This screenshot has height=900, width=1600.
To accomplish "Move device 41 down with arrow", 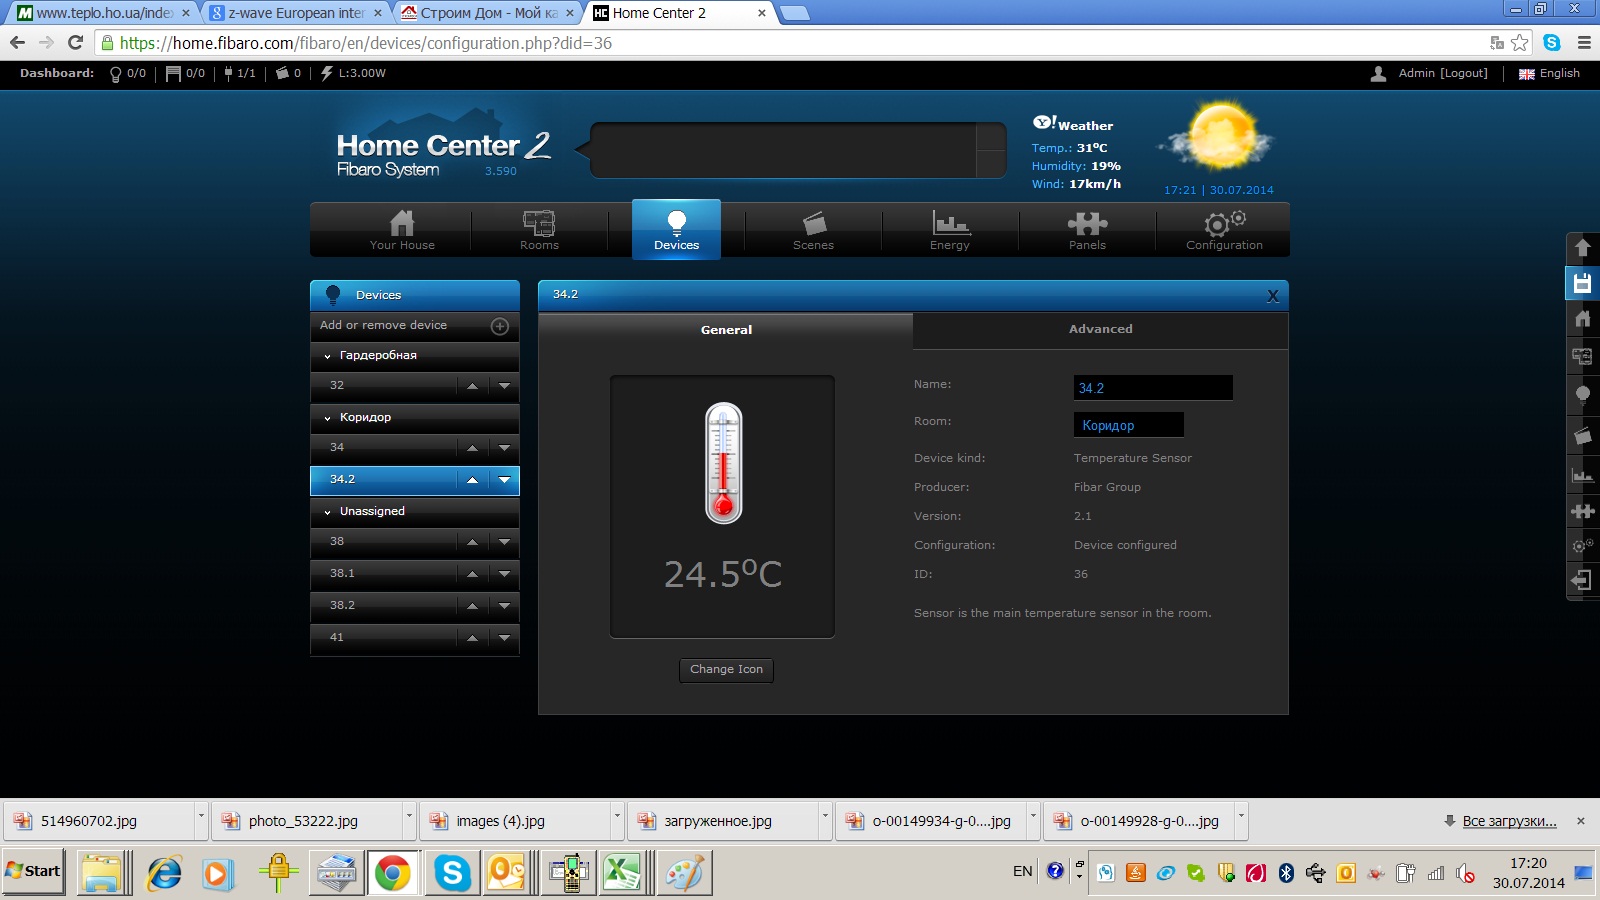I will (504, 638).
